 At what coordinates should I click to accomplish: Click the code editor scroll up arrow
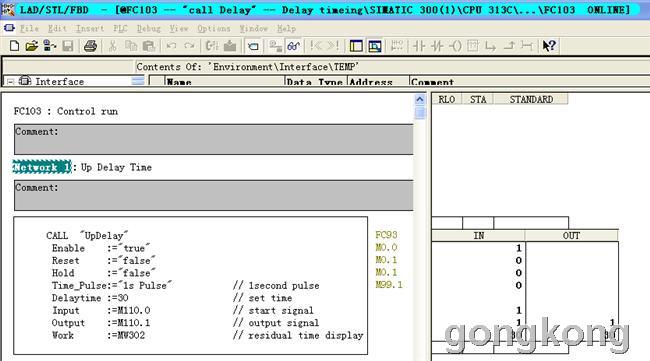420,99
